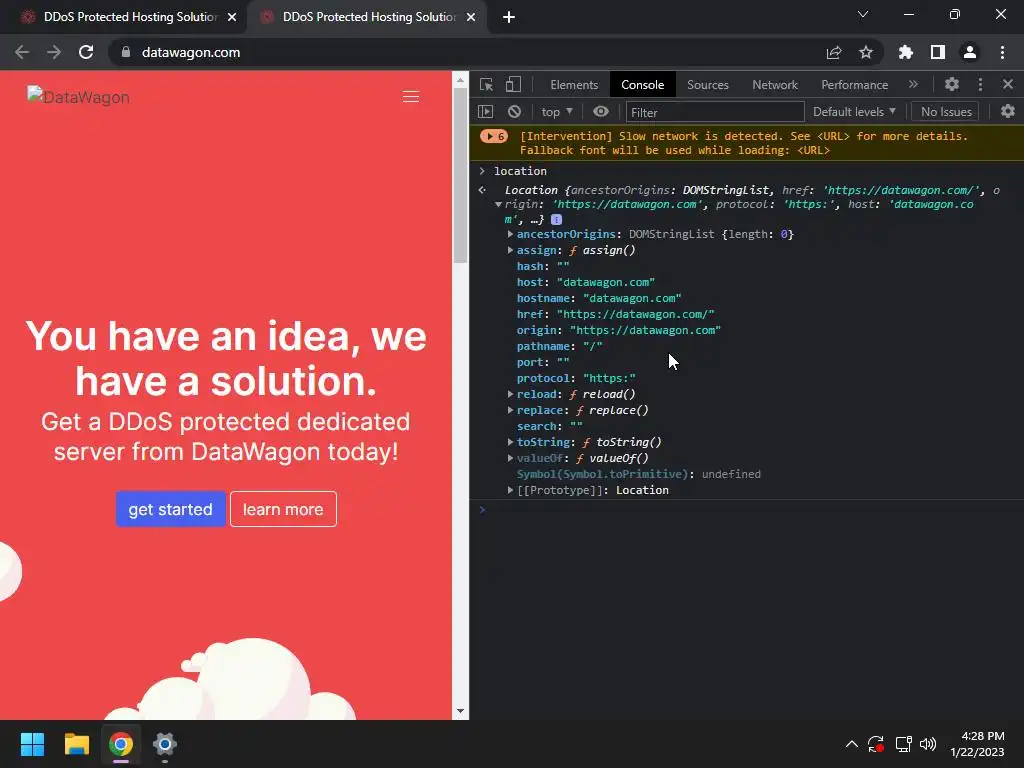Image resolution: width=1024 pixels, height=768 pixels.
Task: Expand the reload function property
Action: click(x=510, y=394)
